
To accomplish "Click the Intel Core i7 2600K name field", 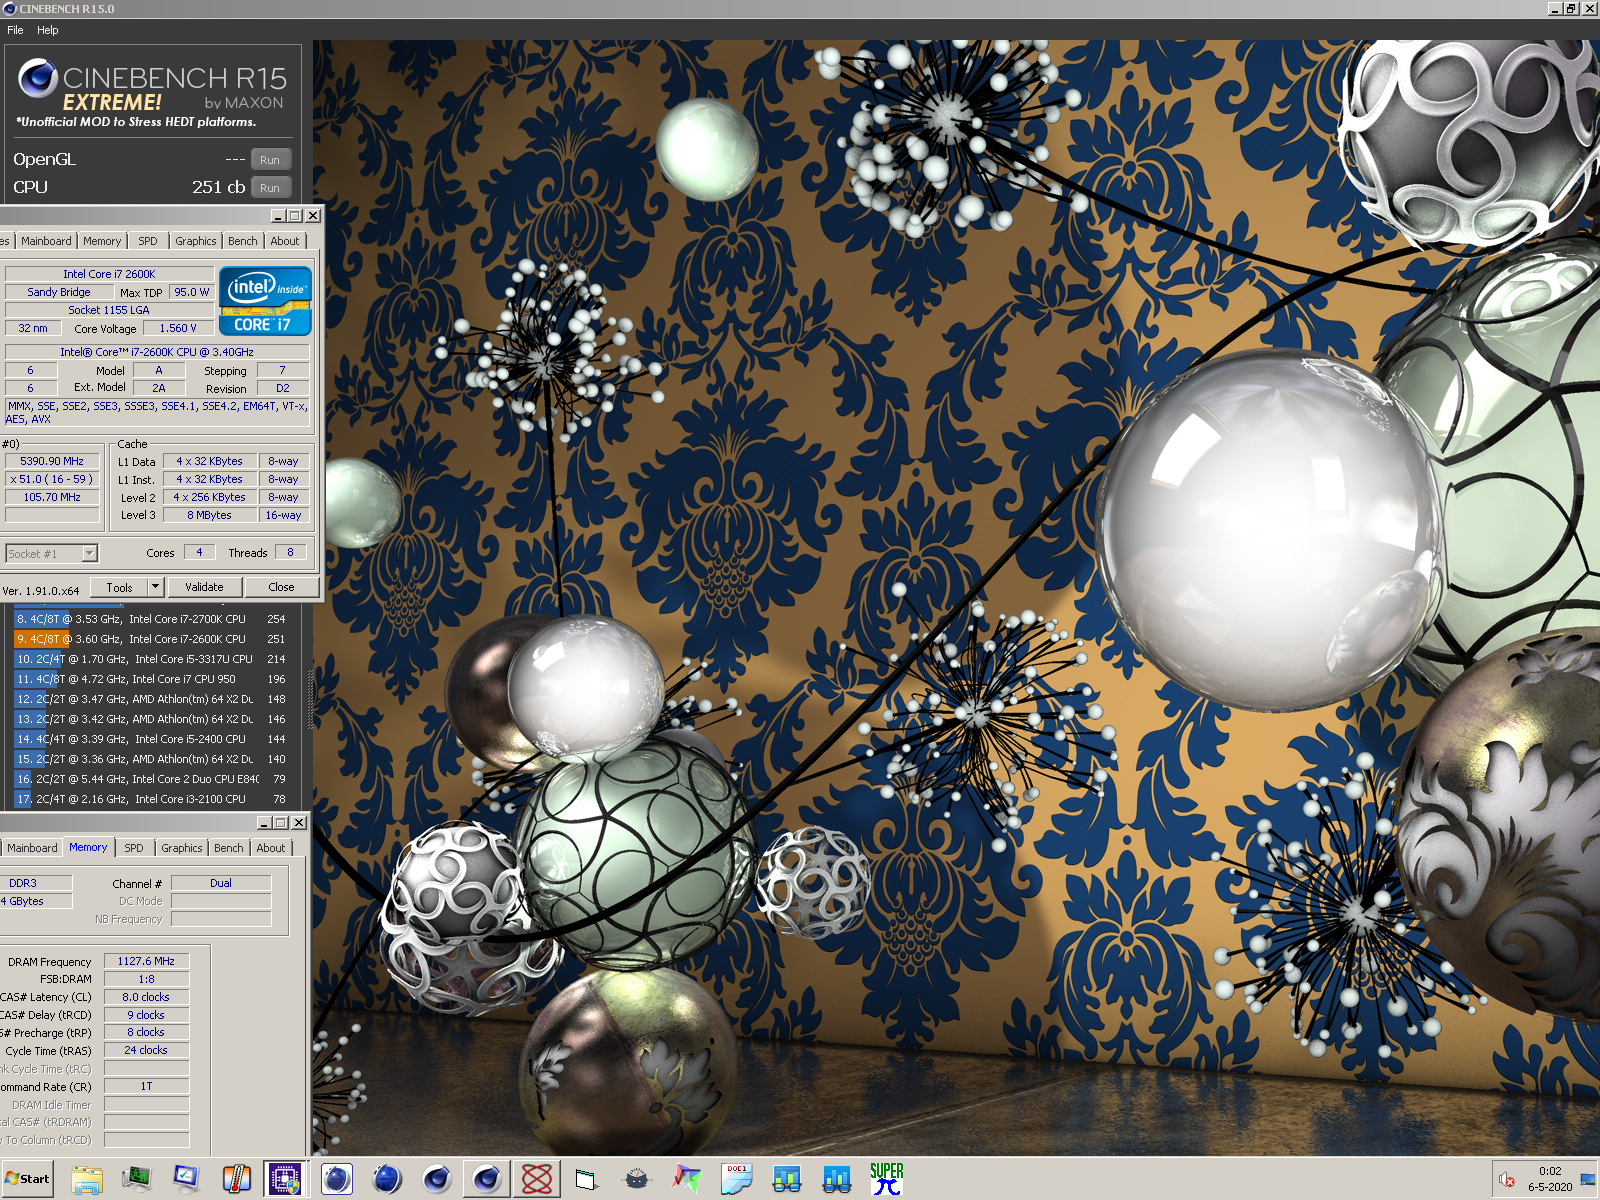I will pyautogui.click(x=109, y=275).
